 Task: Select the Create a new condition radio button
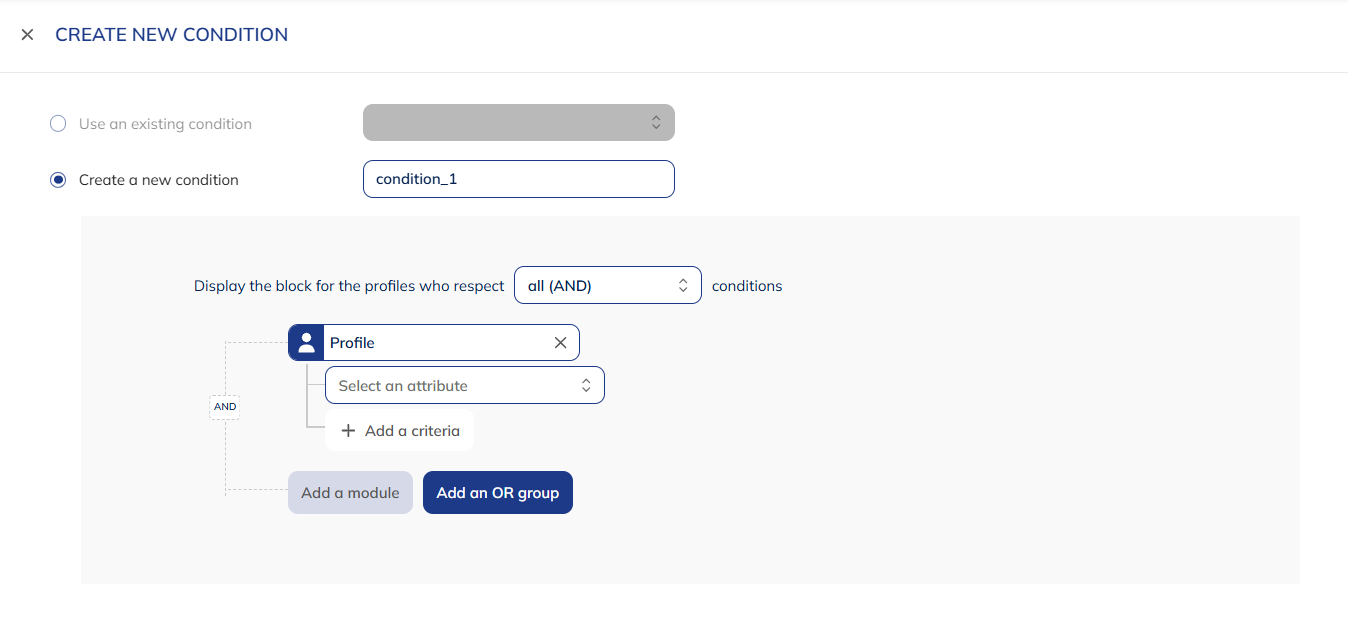pyautogui.click(x=57, y=179)
